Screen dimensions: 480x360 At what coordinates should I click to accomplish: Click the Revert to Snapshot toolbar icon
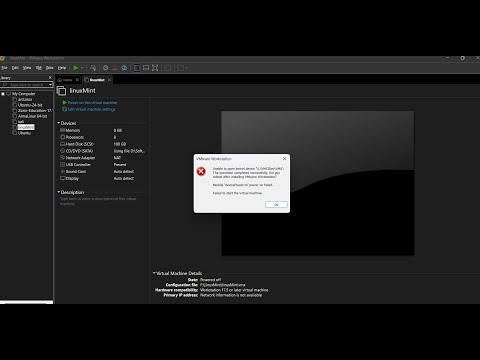pos(115,68)
